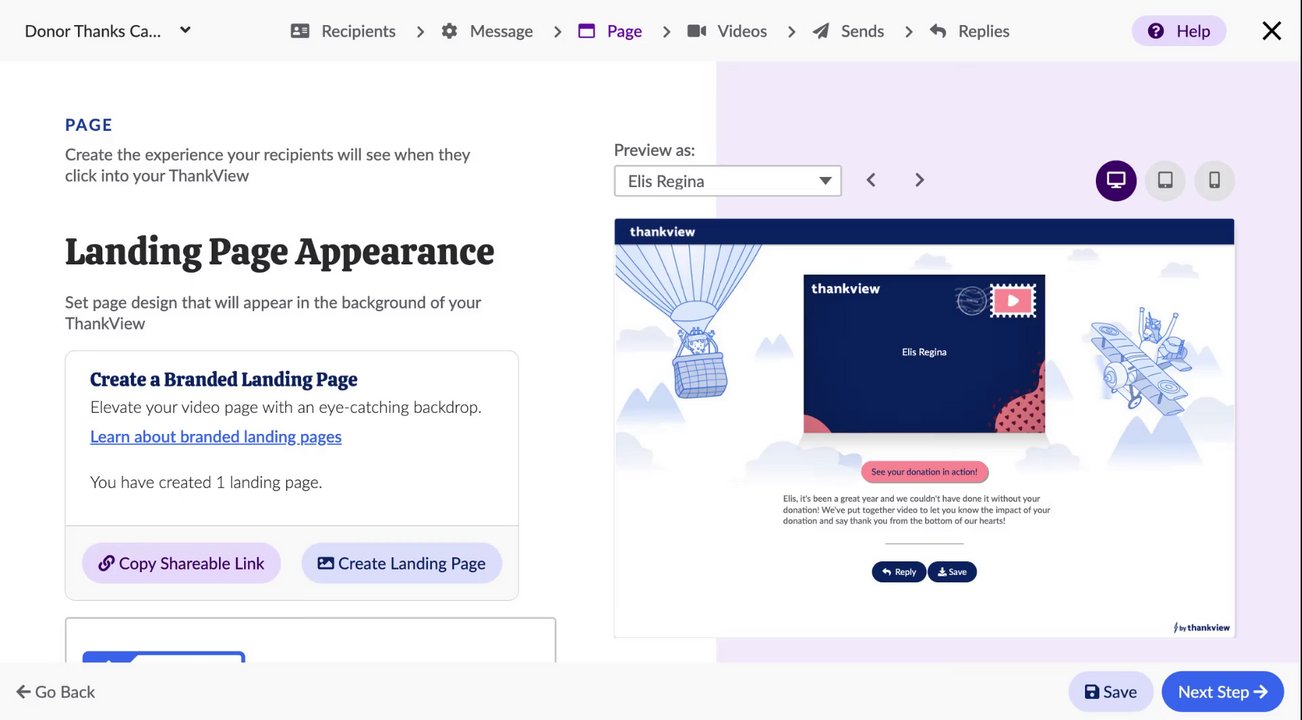The width and height of the screenshot is (1302, 720).
Task: Show next recipient preview arrow
Action: pos(919,180)
